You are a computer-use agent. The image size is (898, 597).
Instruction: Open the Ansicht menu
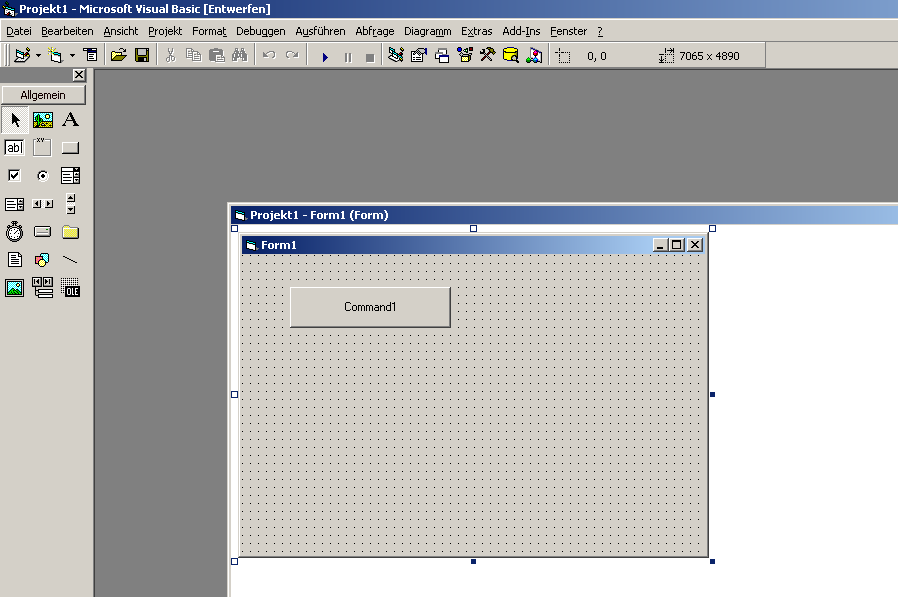[x=121, y=32]
